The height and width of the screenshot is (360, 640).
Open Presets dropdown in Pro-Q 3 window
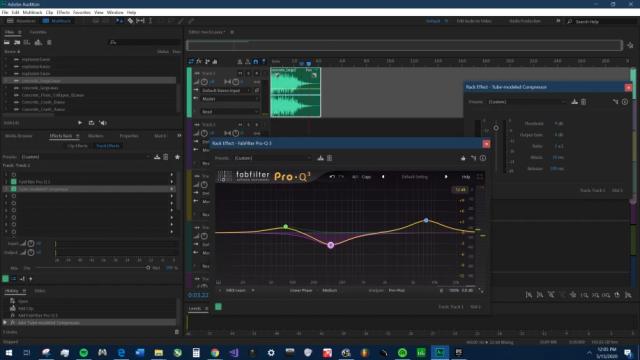(272, 158)
